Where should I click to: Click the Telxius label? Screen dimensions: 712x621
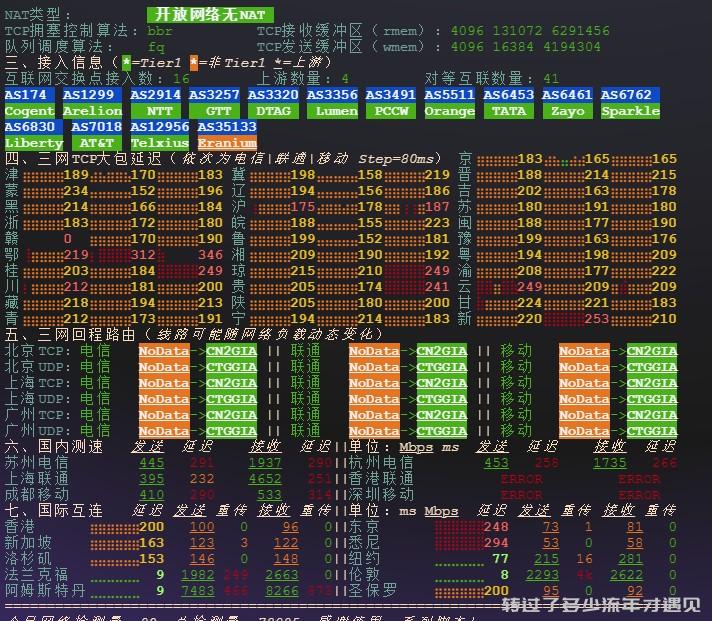(159, 143)
